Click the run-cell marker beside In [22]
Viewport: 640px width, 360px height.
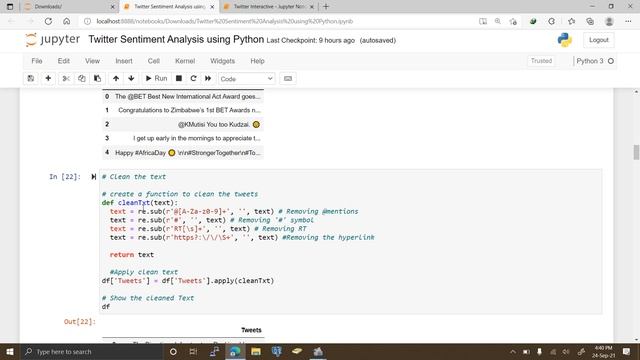tap(93, 177)
